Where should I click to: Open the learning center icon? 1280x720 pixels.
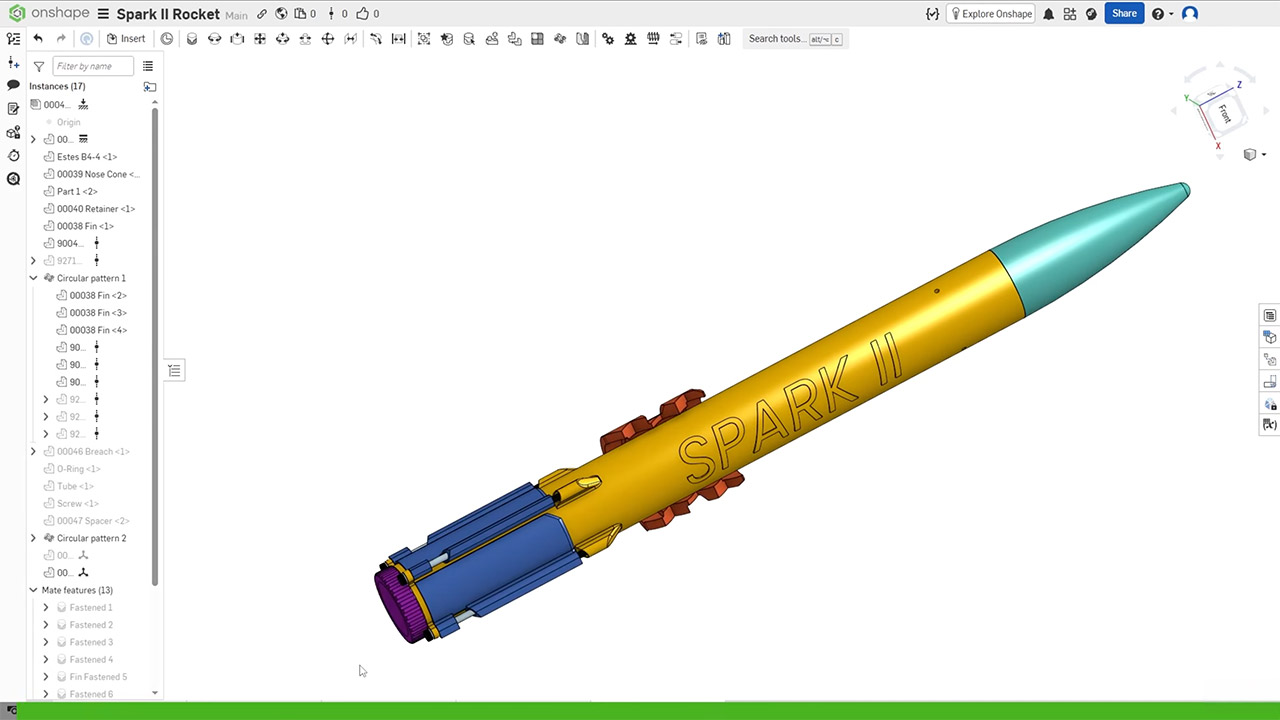[x=1091, y=14]
